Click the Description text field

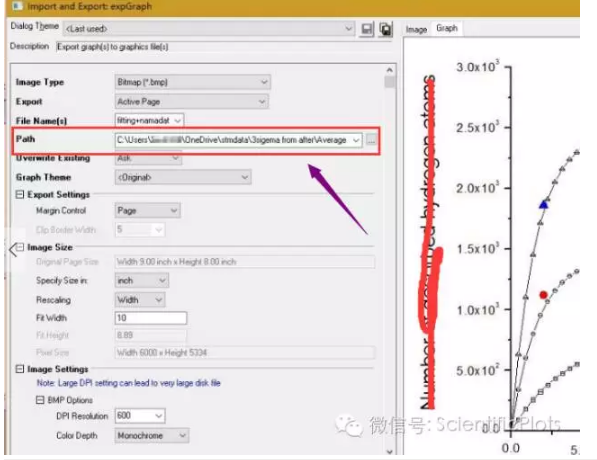(224, 47)
